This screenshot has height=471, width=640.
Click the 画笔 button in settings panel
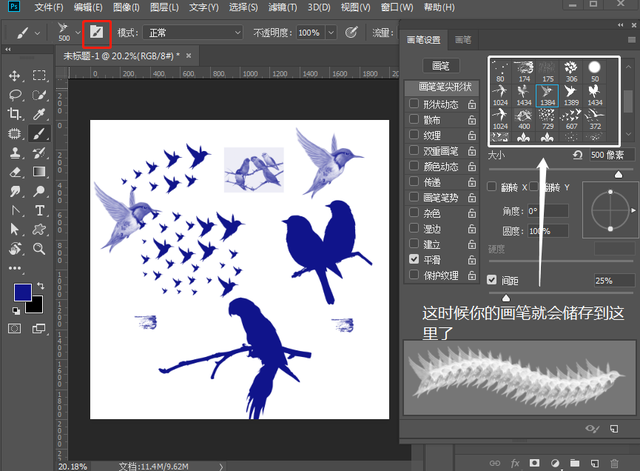tap(438, 66)
